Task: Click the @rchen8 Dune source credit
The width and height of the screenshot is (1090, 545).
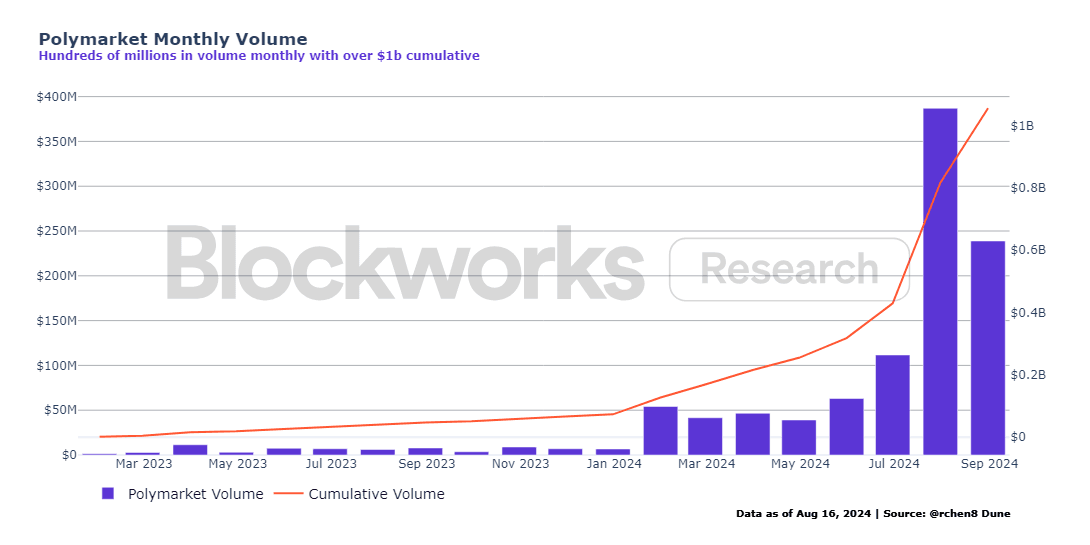Action: [968, 514]
